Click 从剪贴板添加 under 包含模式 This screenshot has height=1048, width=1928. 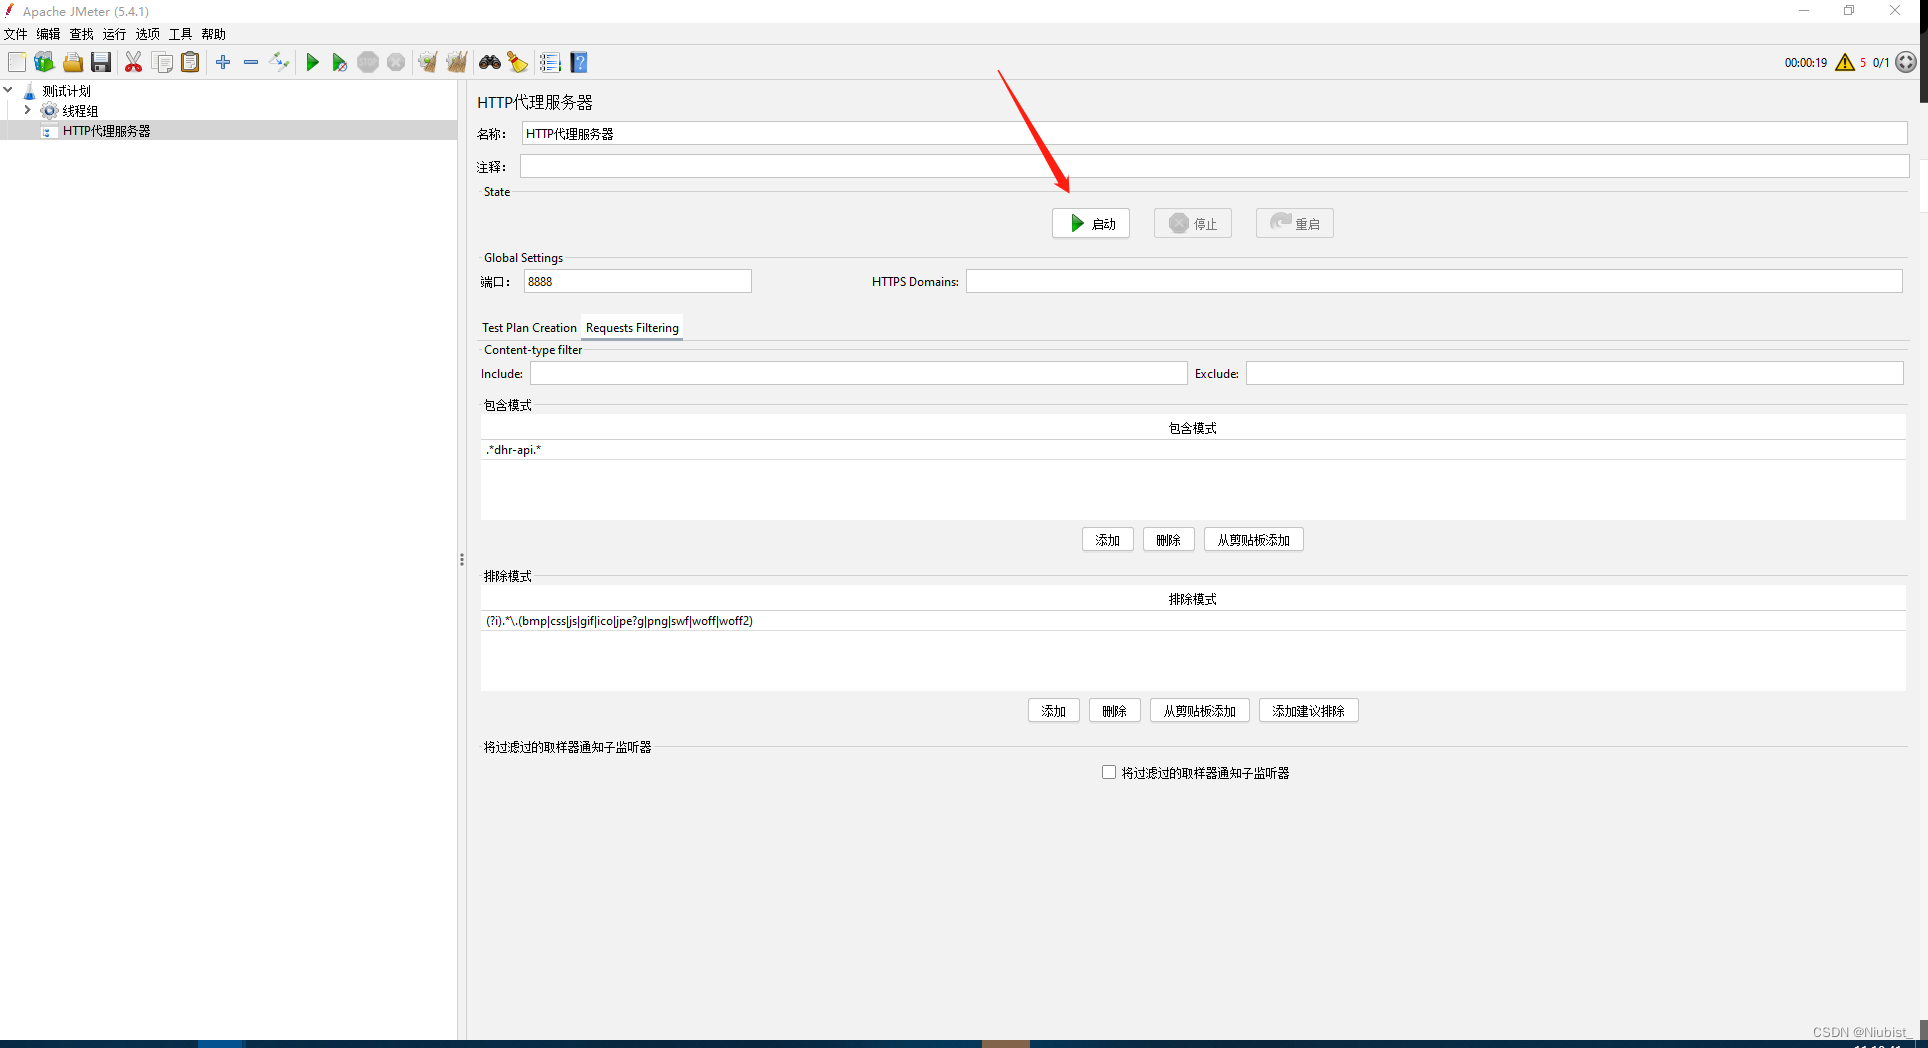tap(1253, 540)
